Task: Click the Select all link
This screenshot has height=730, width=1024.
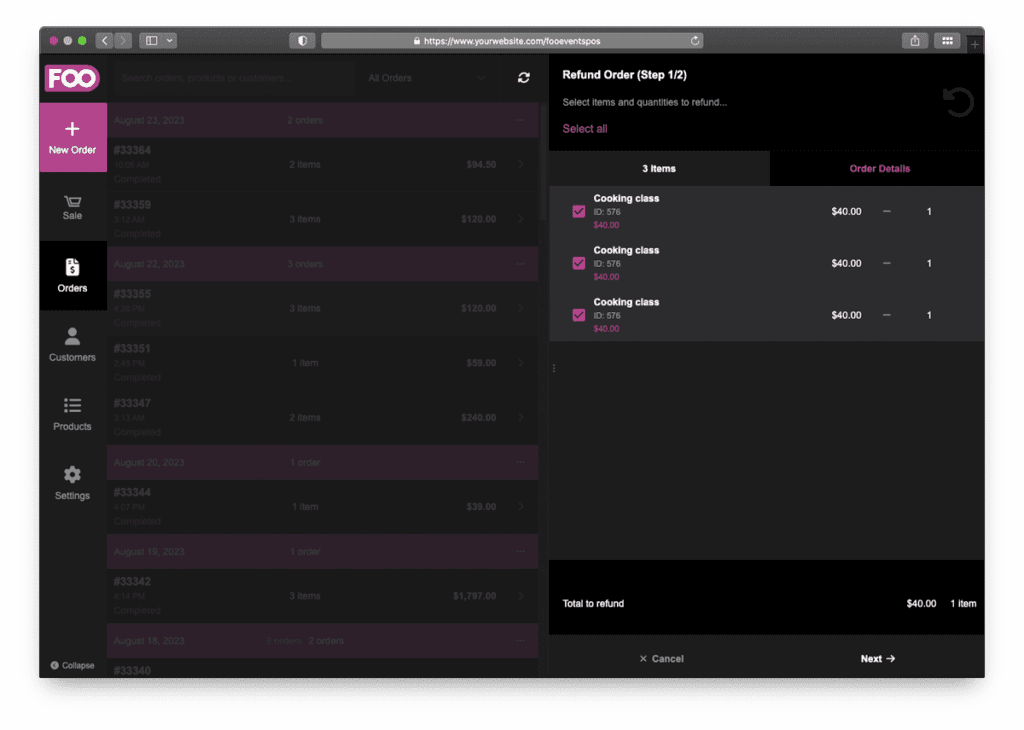Action: coord(585,128)
